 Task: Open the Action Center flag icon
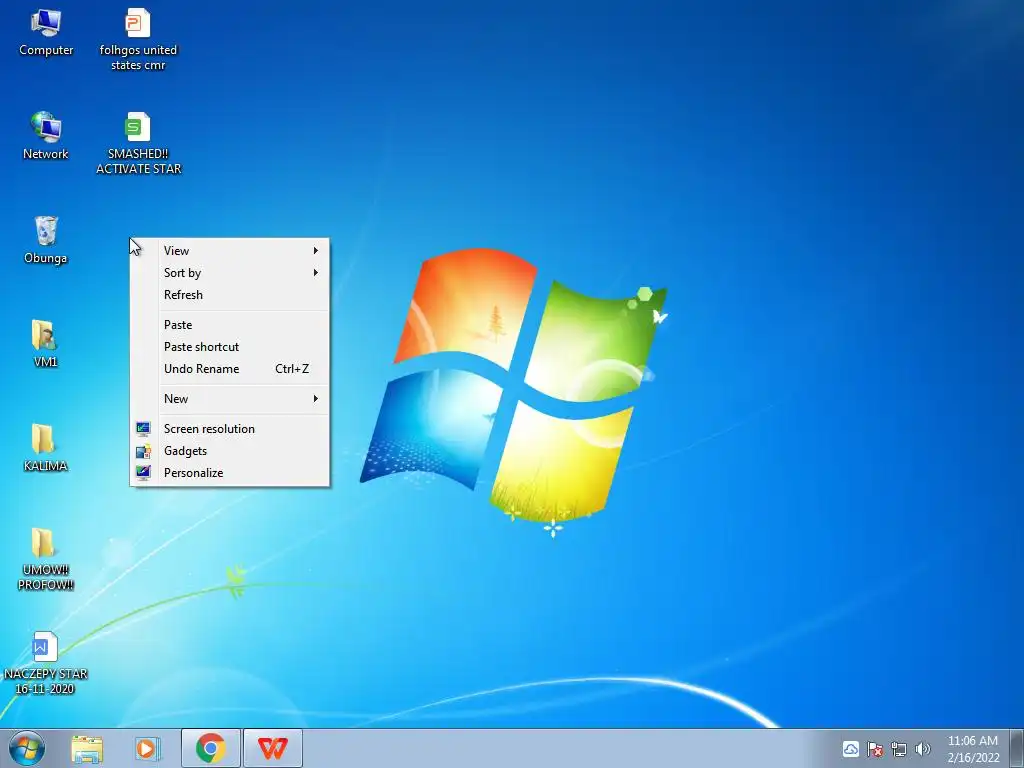[874, 749]
